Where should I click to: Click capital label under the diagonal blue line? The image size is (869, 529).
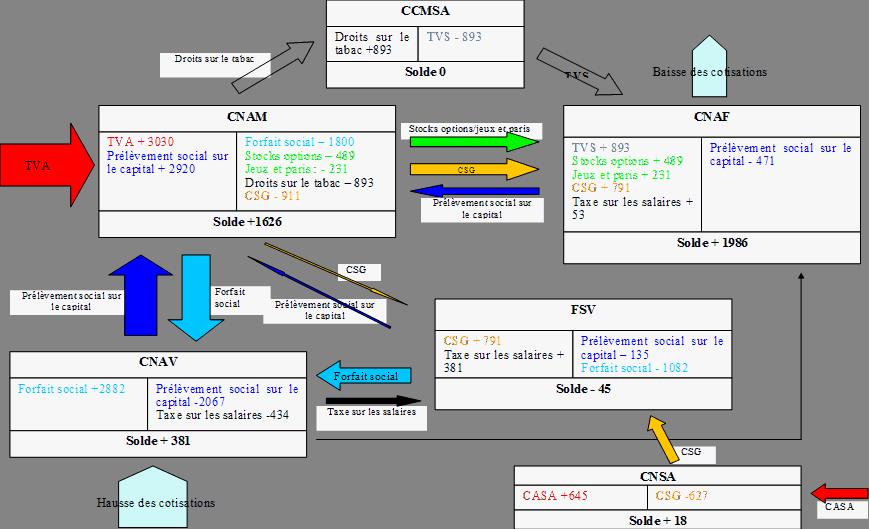[x=325, y=310]
